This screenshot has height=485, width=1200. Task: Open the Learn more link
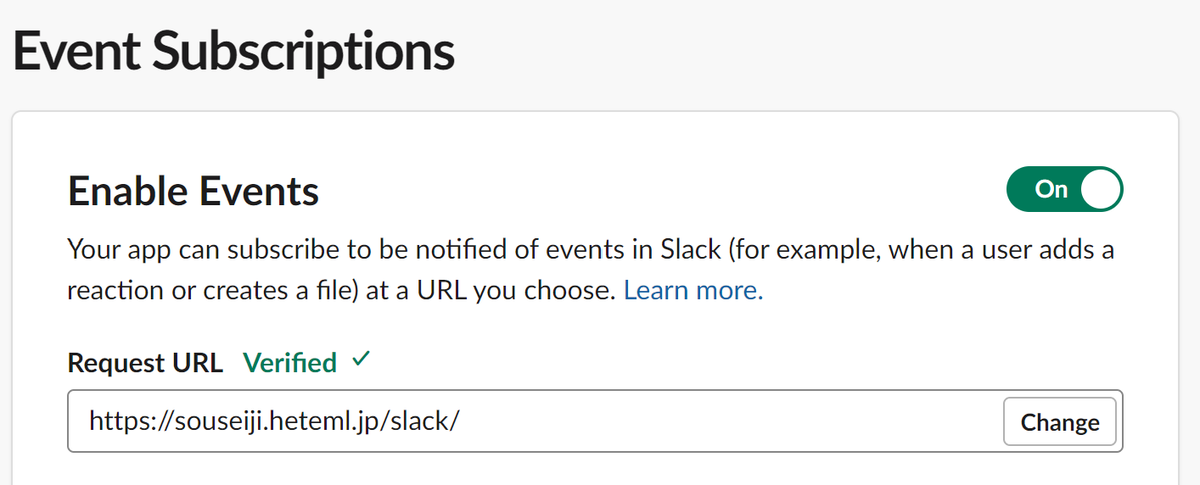pyautogui.click(x=693, y=291)
